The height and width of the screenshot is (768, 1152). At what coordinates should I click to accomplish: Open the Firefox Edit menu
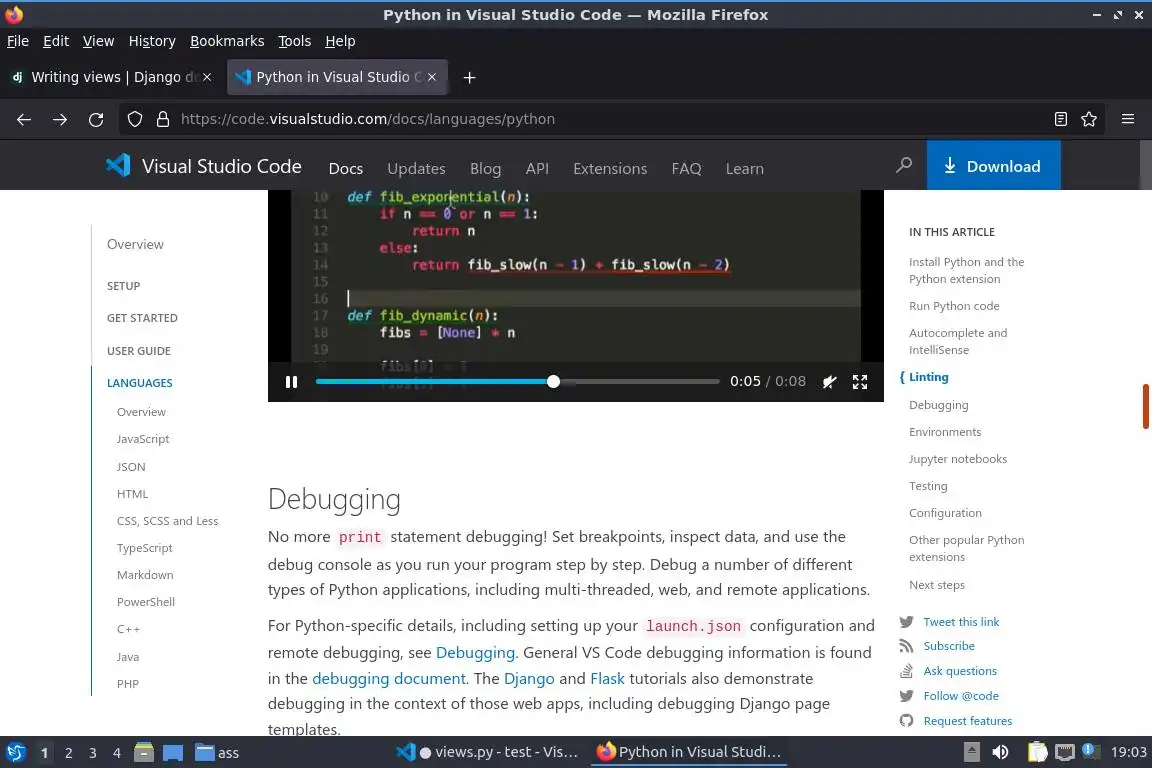[x=56, y=41]
